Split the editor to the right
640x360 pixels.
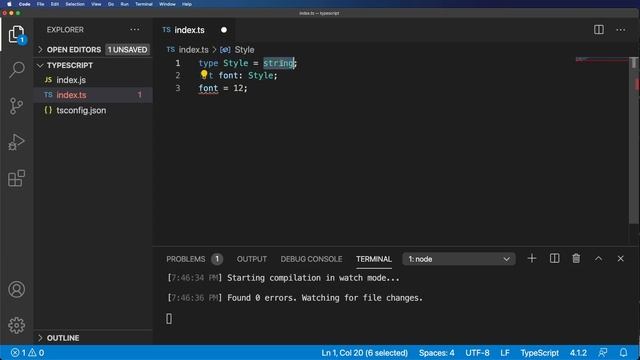point(599,30)
